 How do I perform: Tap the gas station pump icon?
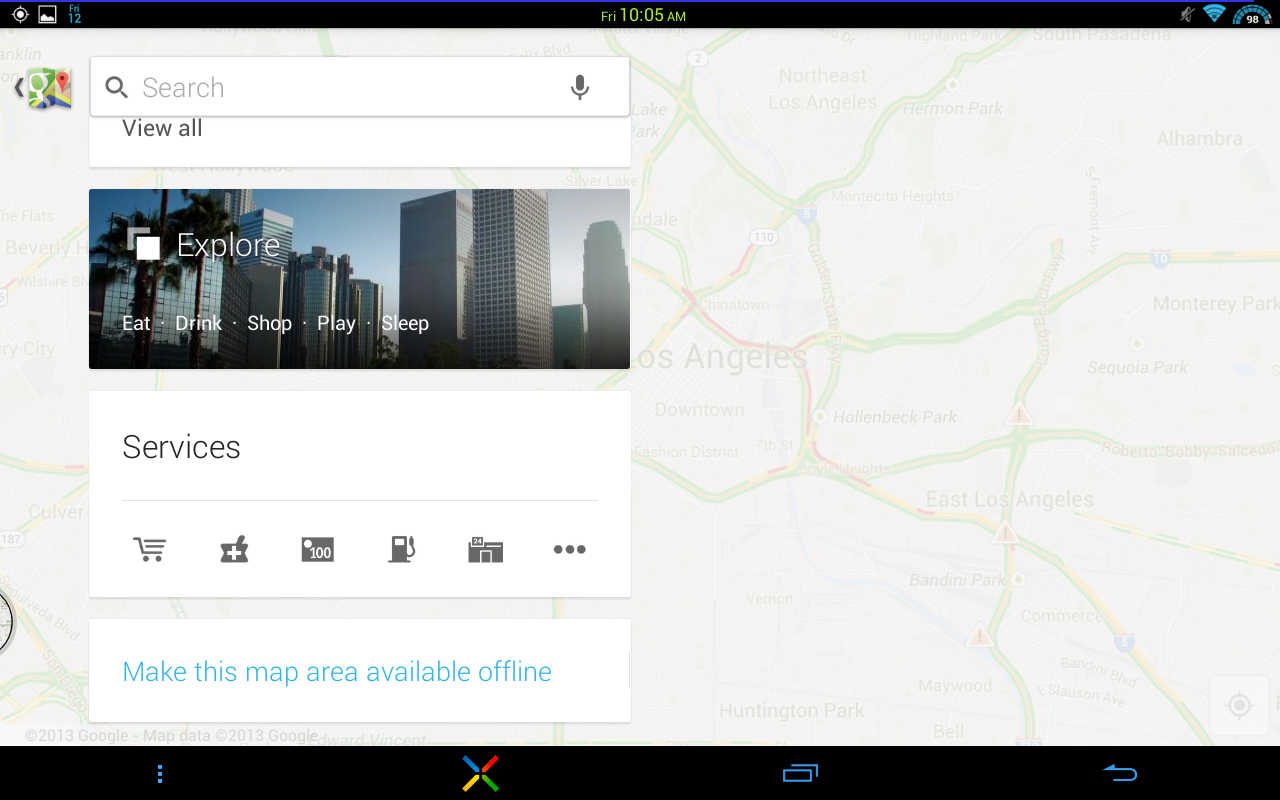pyautogui.click(x=402, y=549)
